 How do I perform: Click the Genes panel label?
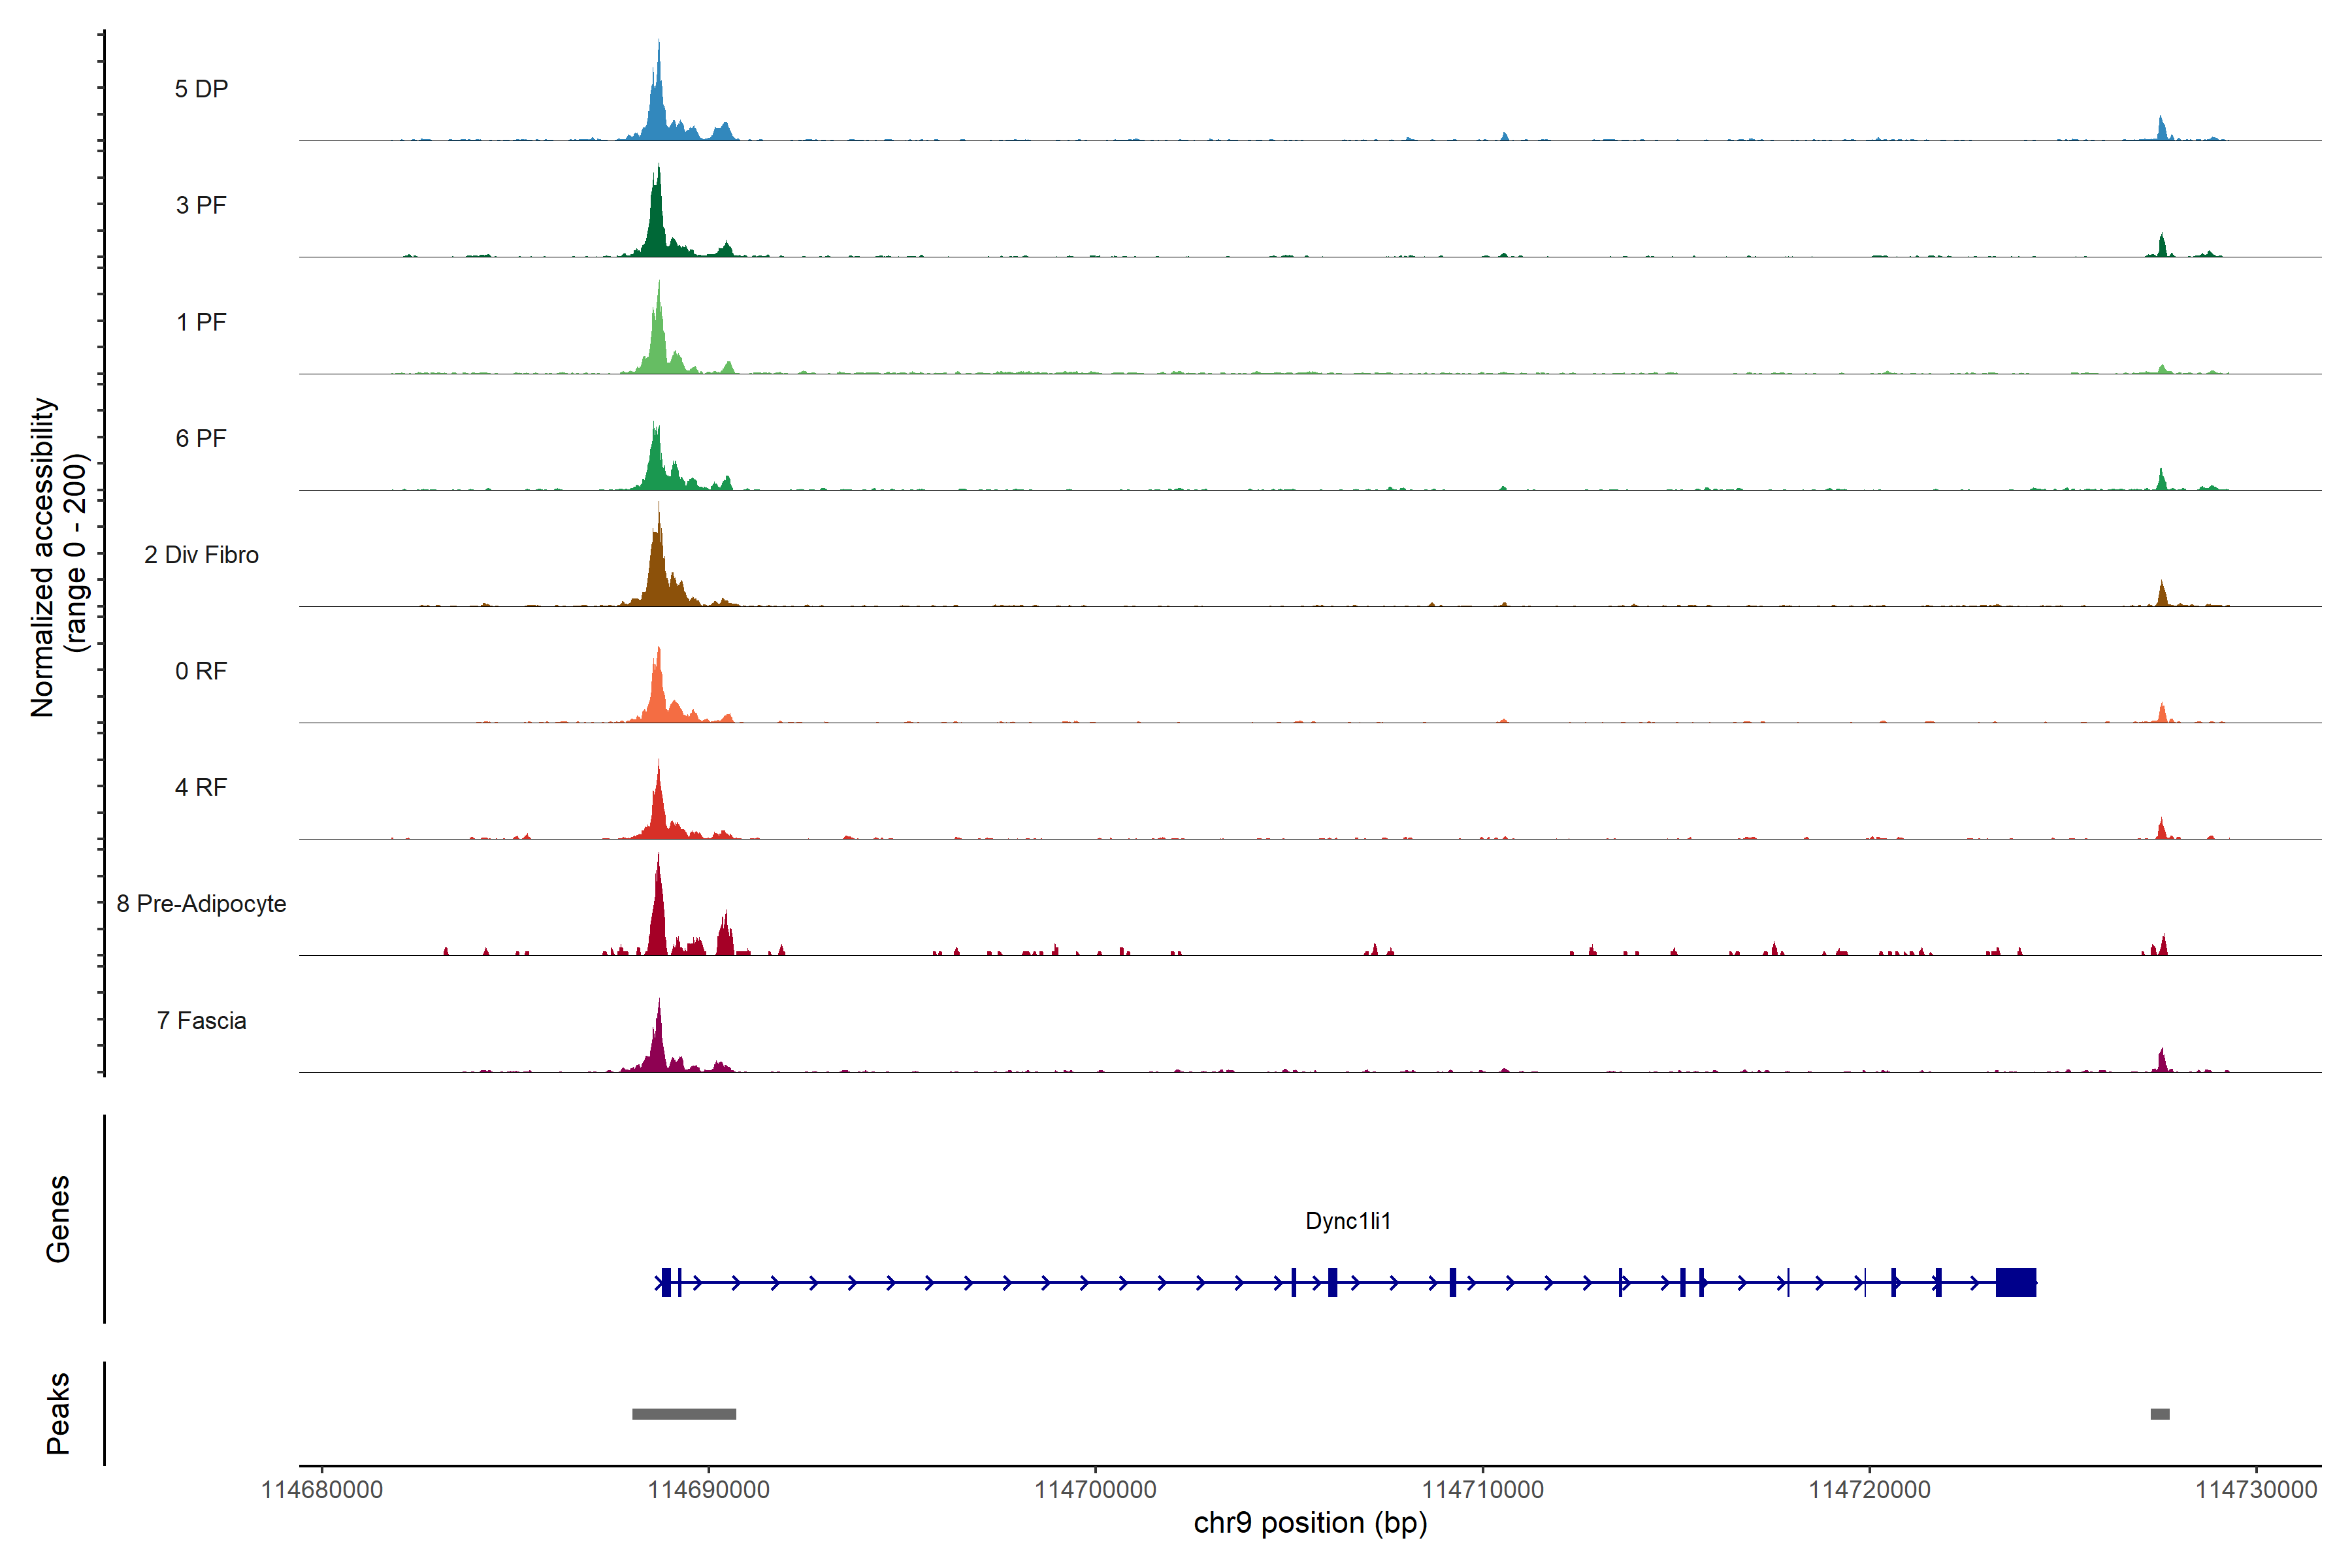coord(58,1219)
